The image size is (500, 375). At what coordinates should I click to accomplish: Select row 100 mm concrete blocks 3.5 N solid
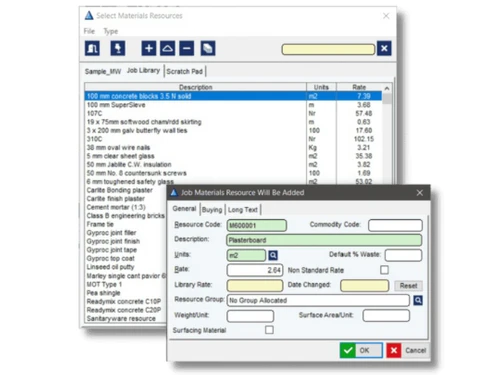point(233,96)
